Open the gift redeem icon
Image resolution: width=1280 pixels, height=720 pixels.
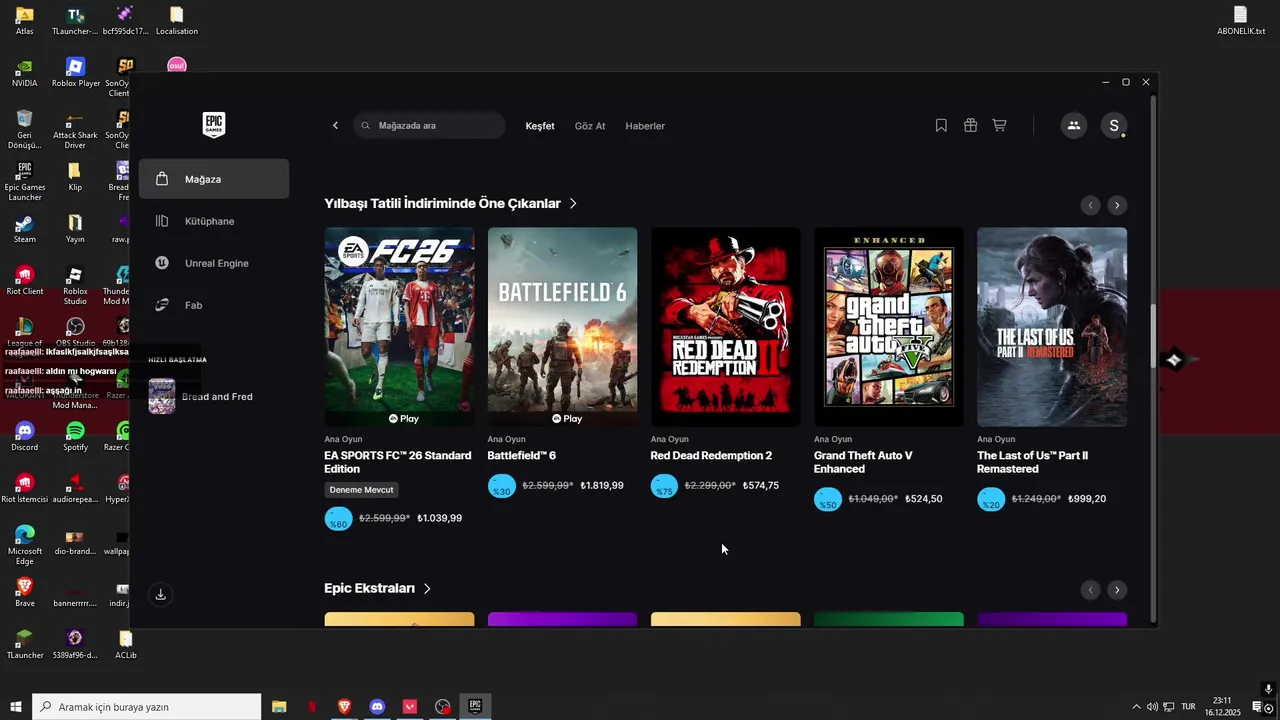[970, 125]
